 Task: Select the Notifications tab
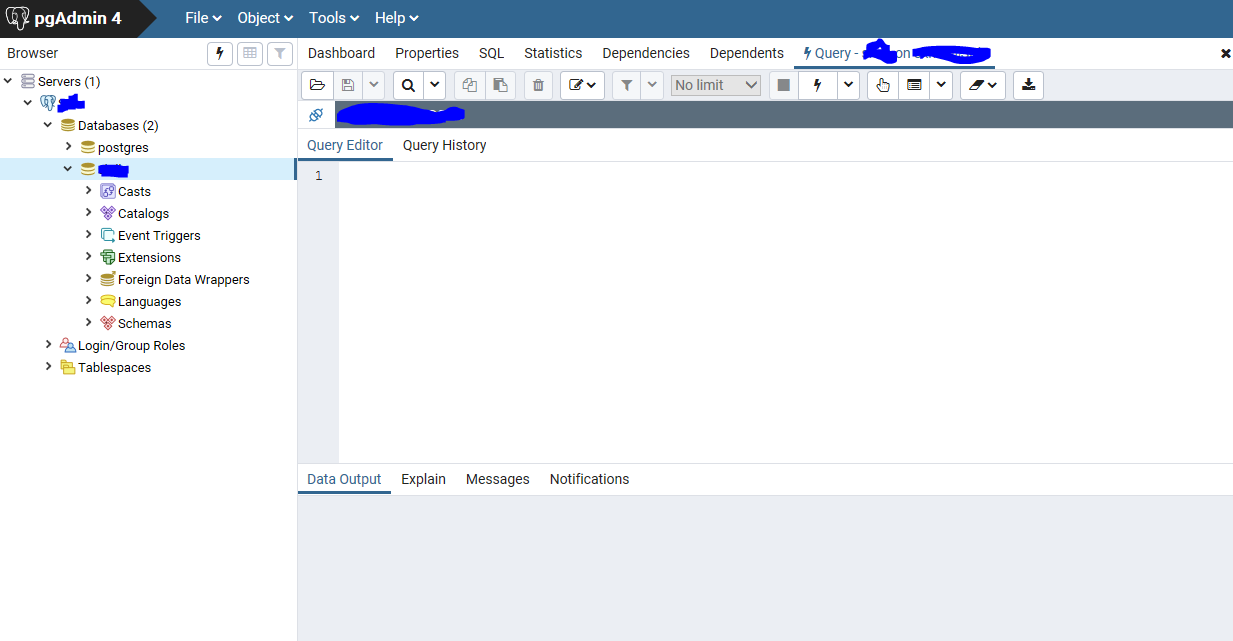[590, 479]
